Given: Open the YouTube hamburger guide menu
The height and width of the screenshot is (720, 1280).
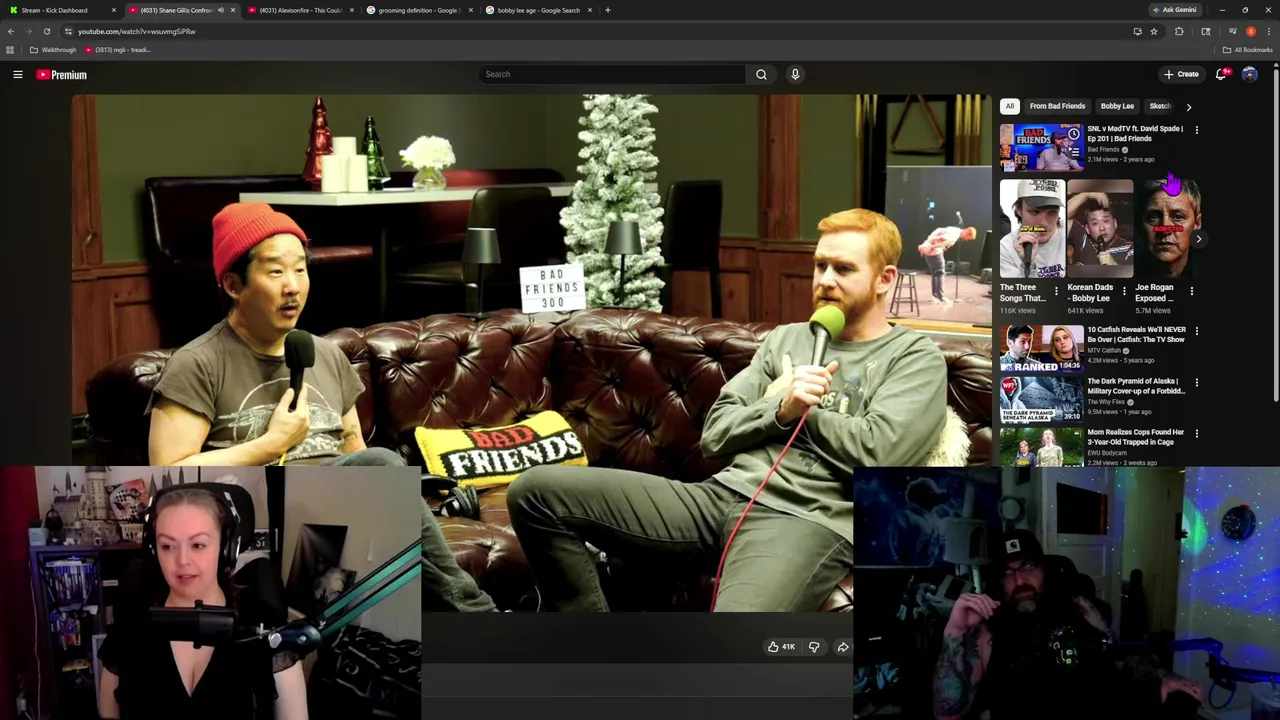Looking at the screenshot, I should (17, 74).
